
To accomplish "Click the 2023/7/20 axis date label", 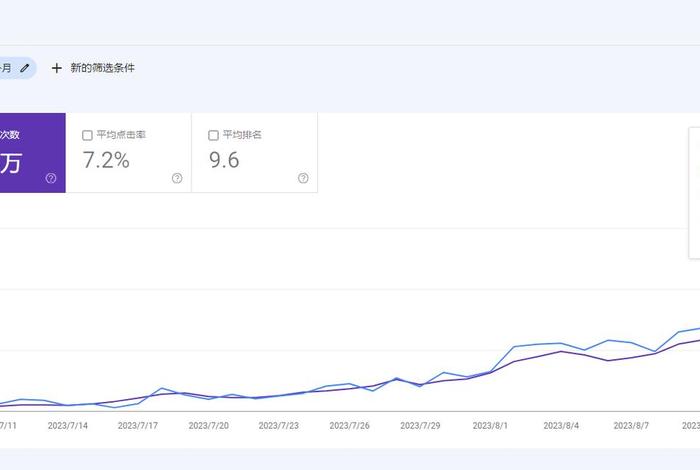I will 208,426.
